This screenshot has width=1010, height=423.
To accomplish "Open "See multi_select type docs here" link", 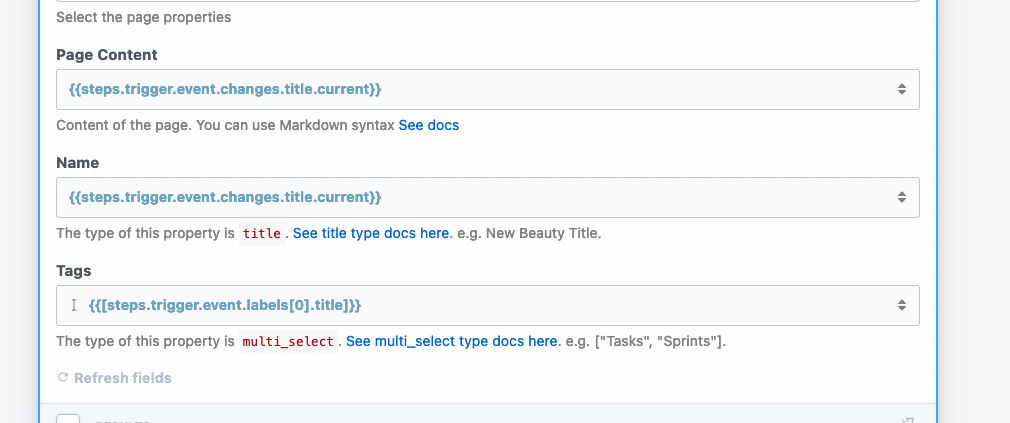I will coord(452,341).
